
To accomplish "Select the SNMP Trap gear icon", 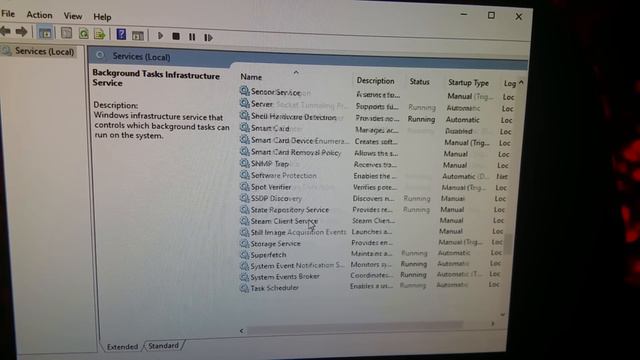I will 244,163.
